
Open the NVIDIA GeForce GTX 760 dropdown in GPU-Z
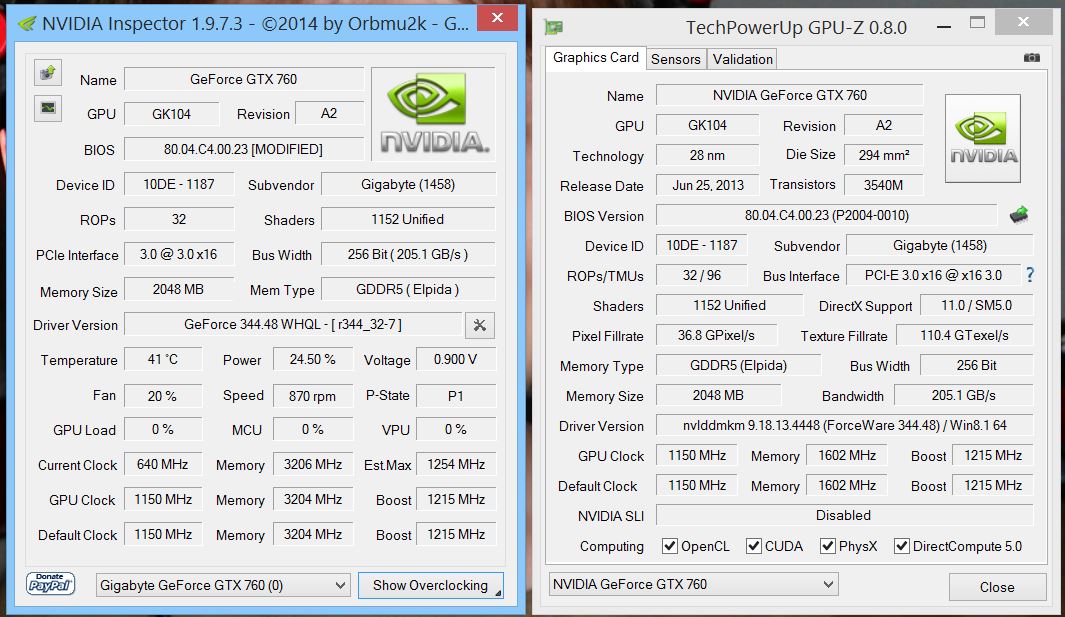pyautogui.click(x=693, y=584)
